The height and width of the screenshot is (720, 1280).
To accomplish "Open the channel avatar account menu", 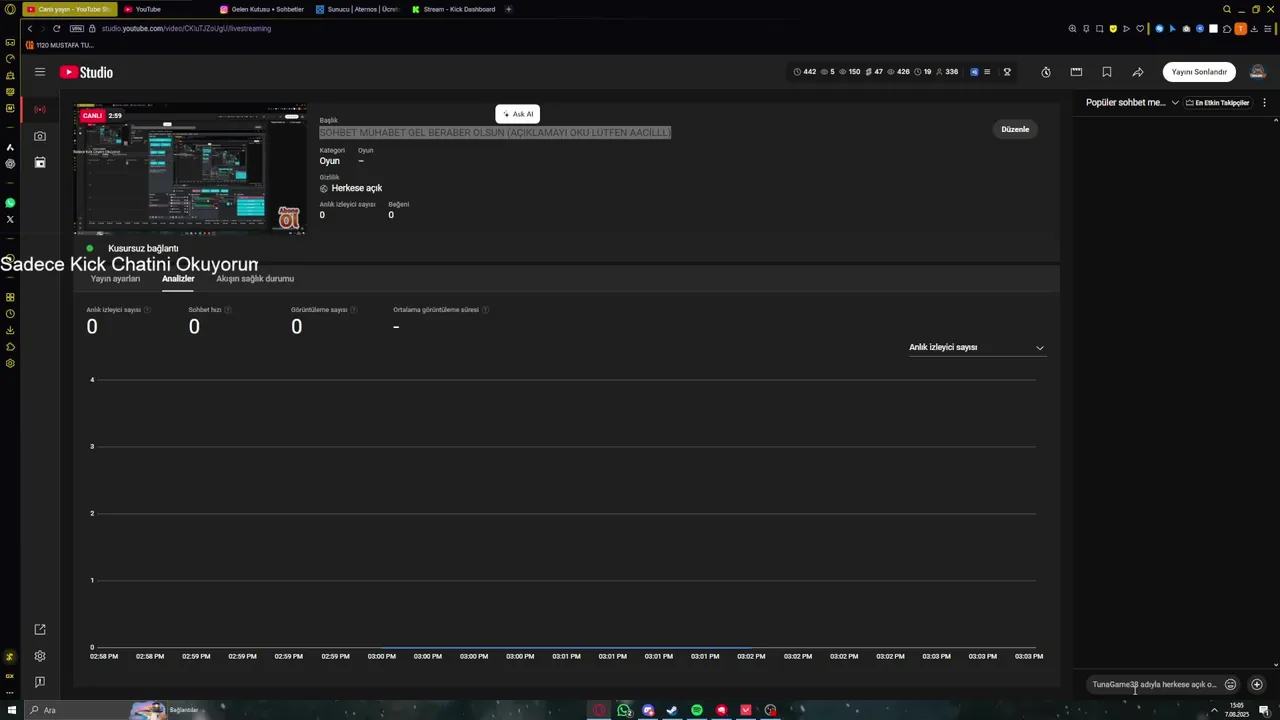I will coord(1258,72).
